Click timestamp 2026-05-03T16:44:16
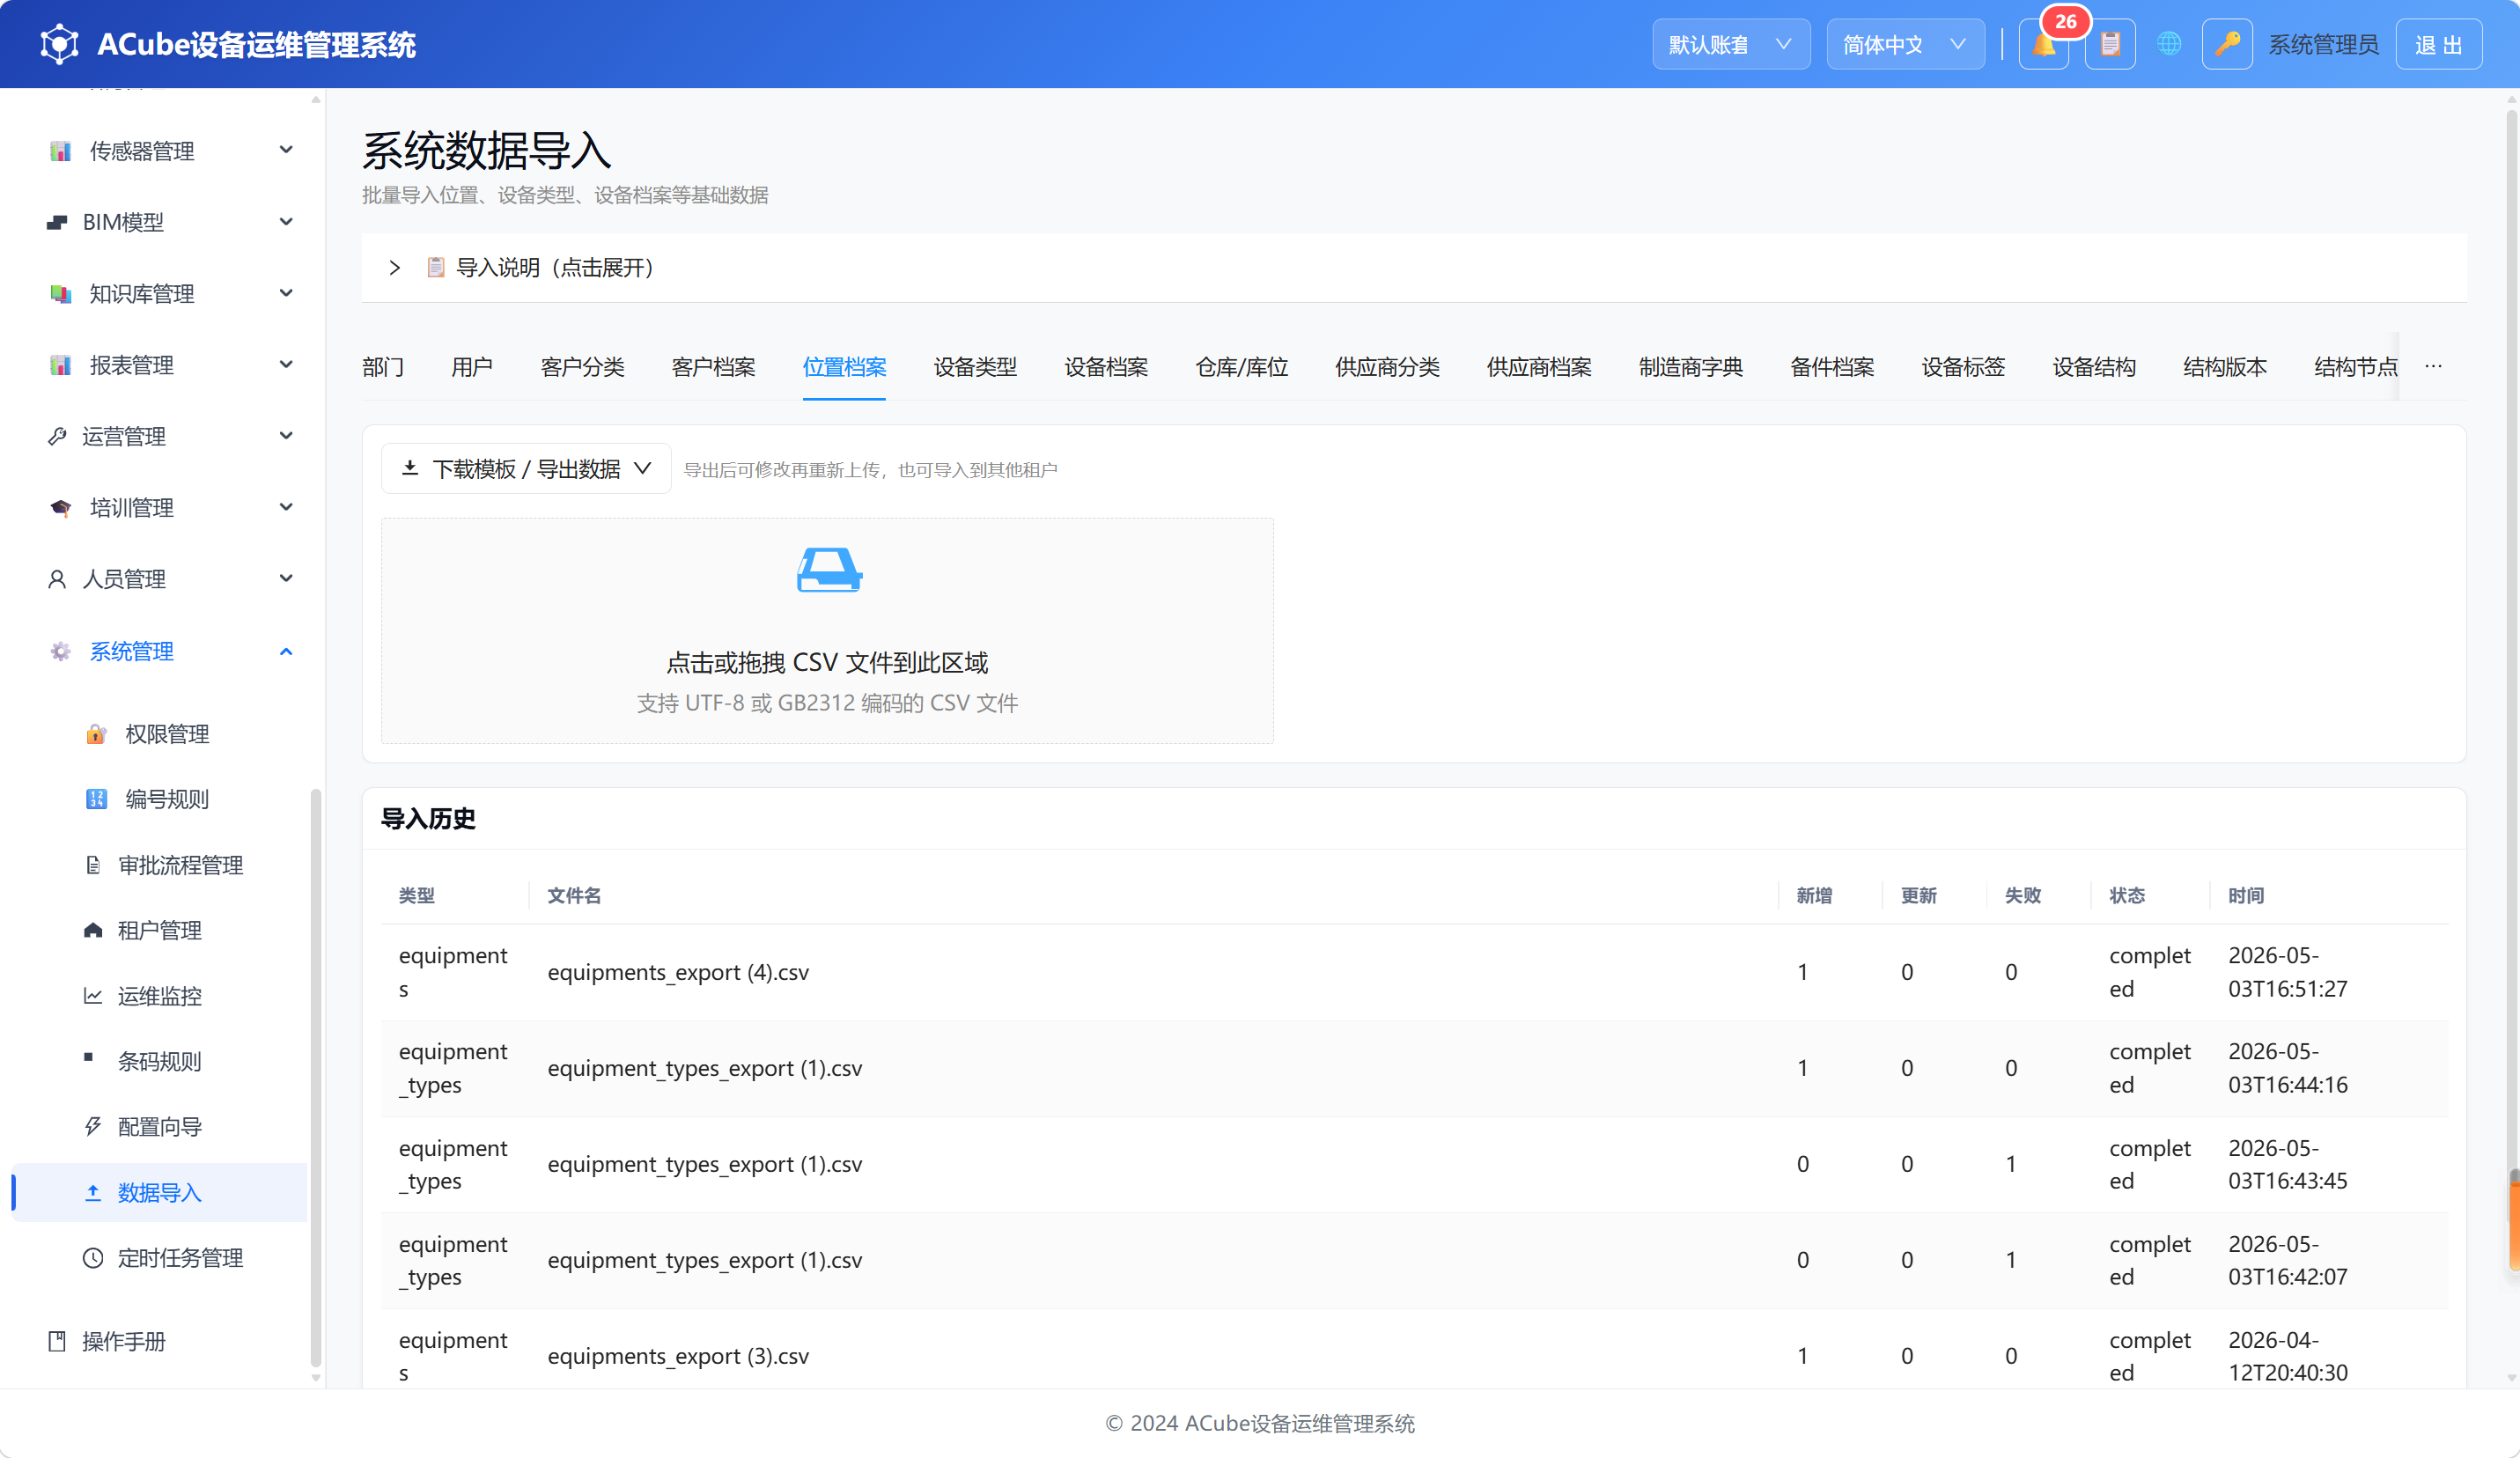 coord(2288,1068)
